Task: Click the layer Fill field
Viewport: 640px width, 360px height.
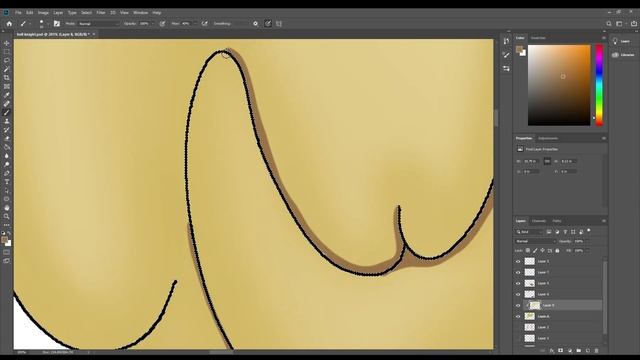Action: point(580,251)
